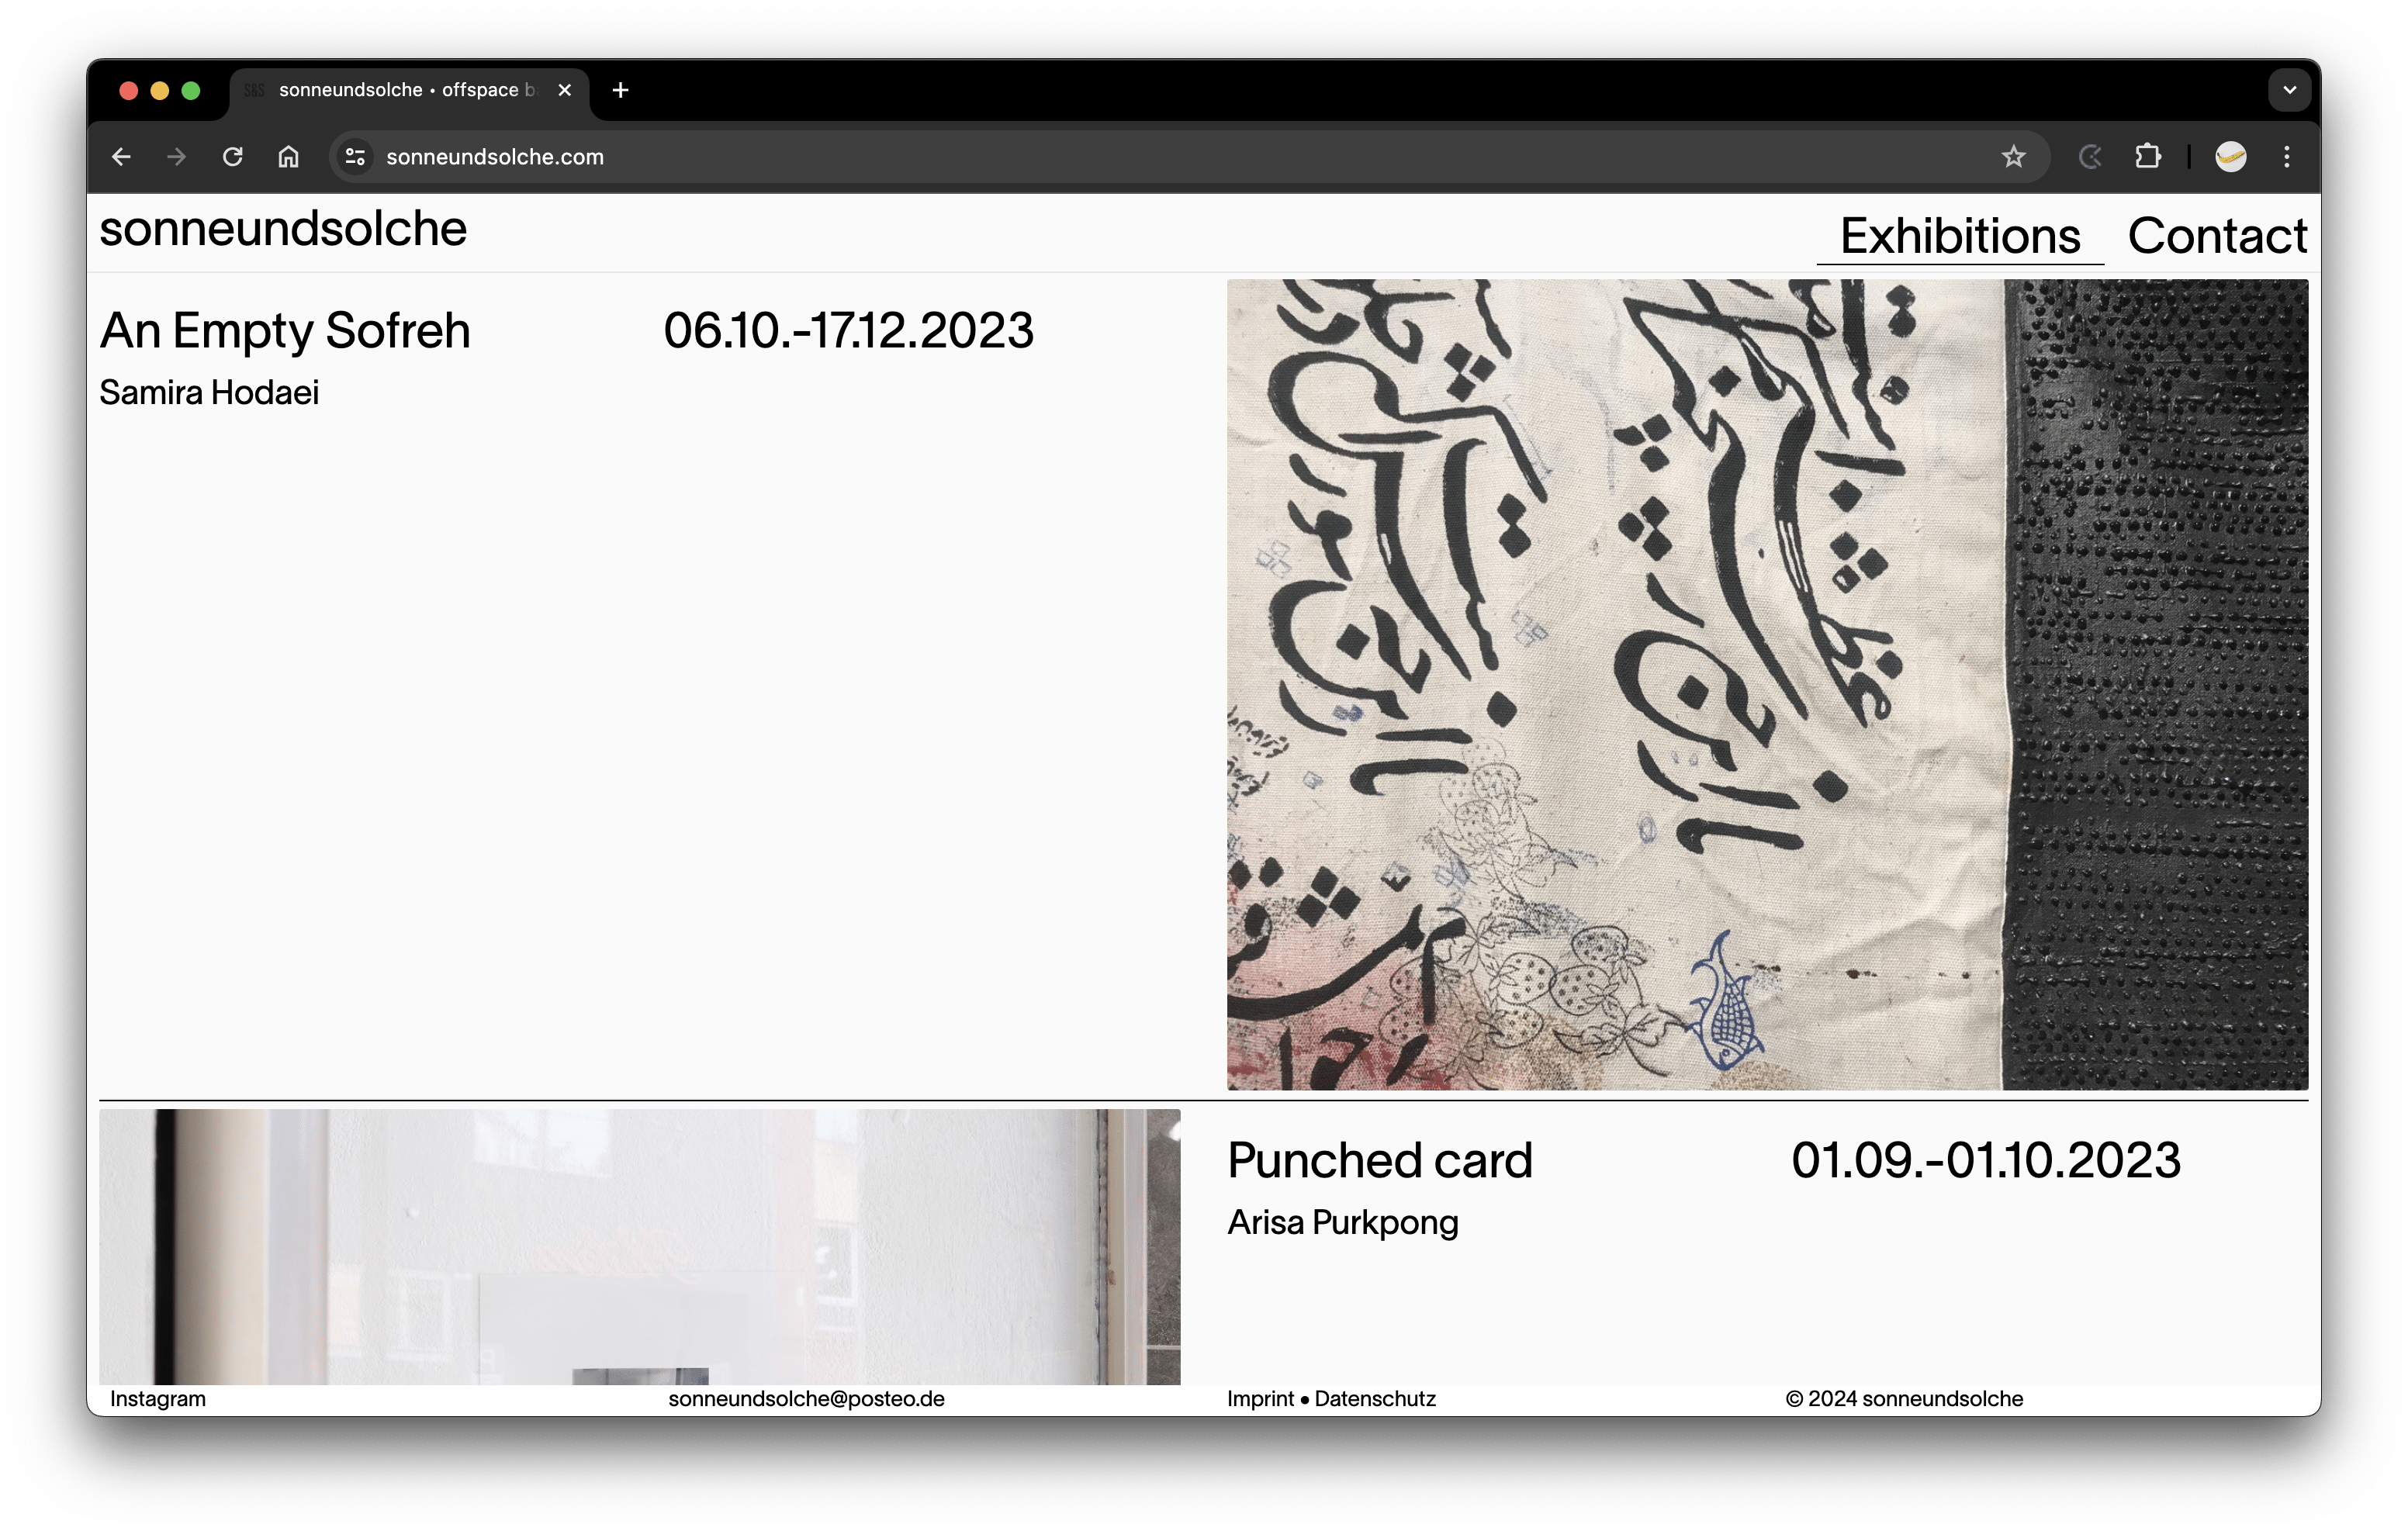This screenshot has height=1531, width=2408.
Task: Reload the current page
Action: tap(232, 157)
